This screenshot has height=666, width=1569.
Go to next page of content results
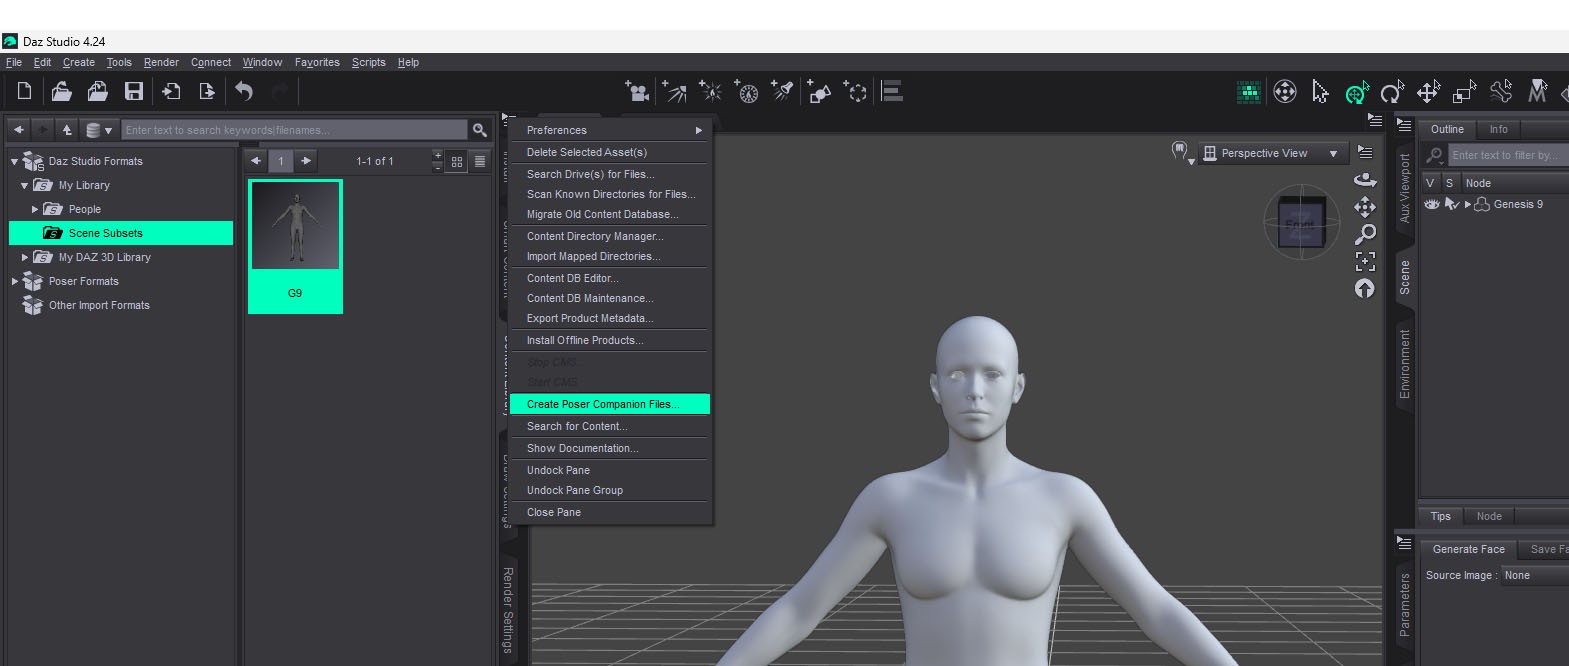[x=306, y=161]
